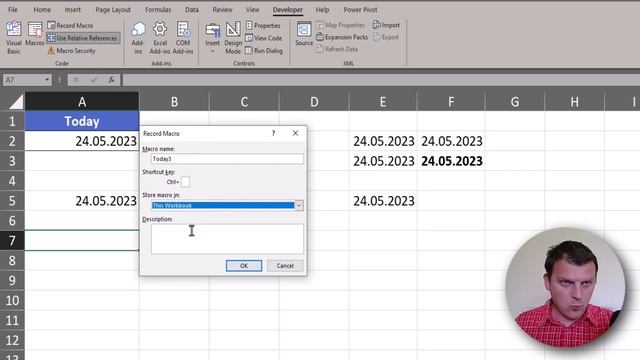Toggle Design Mode
The height and width of the screenshot is (360, 640).
(x=233, y=38)
